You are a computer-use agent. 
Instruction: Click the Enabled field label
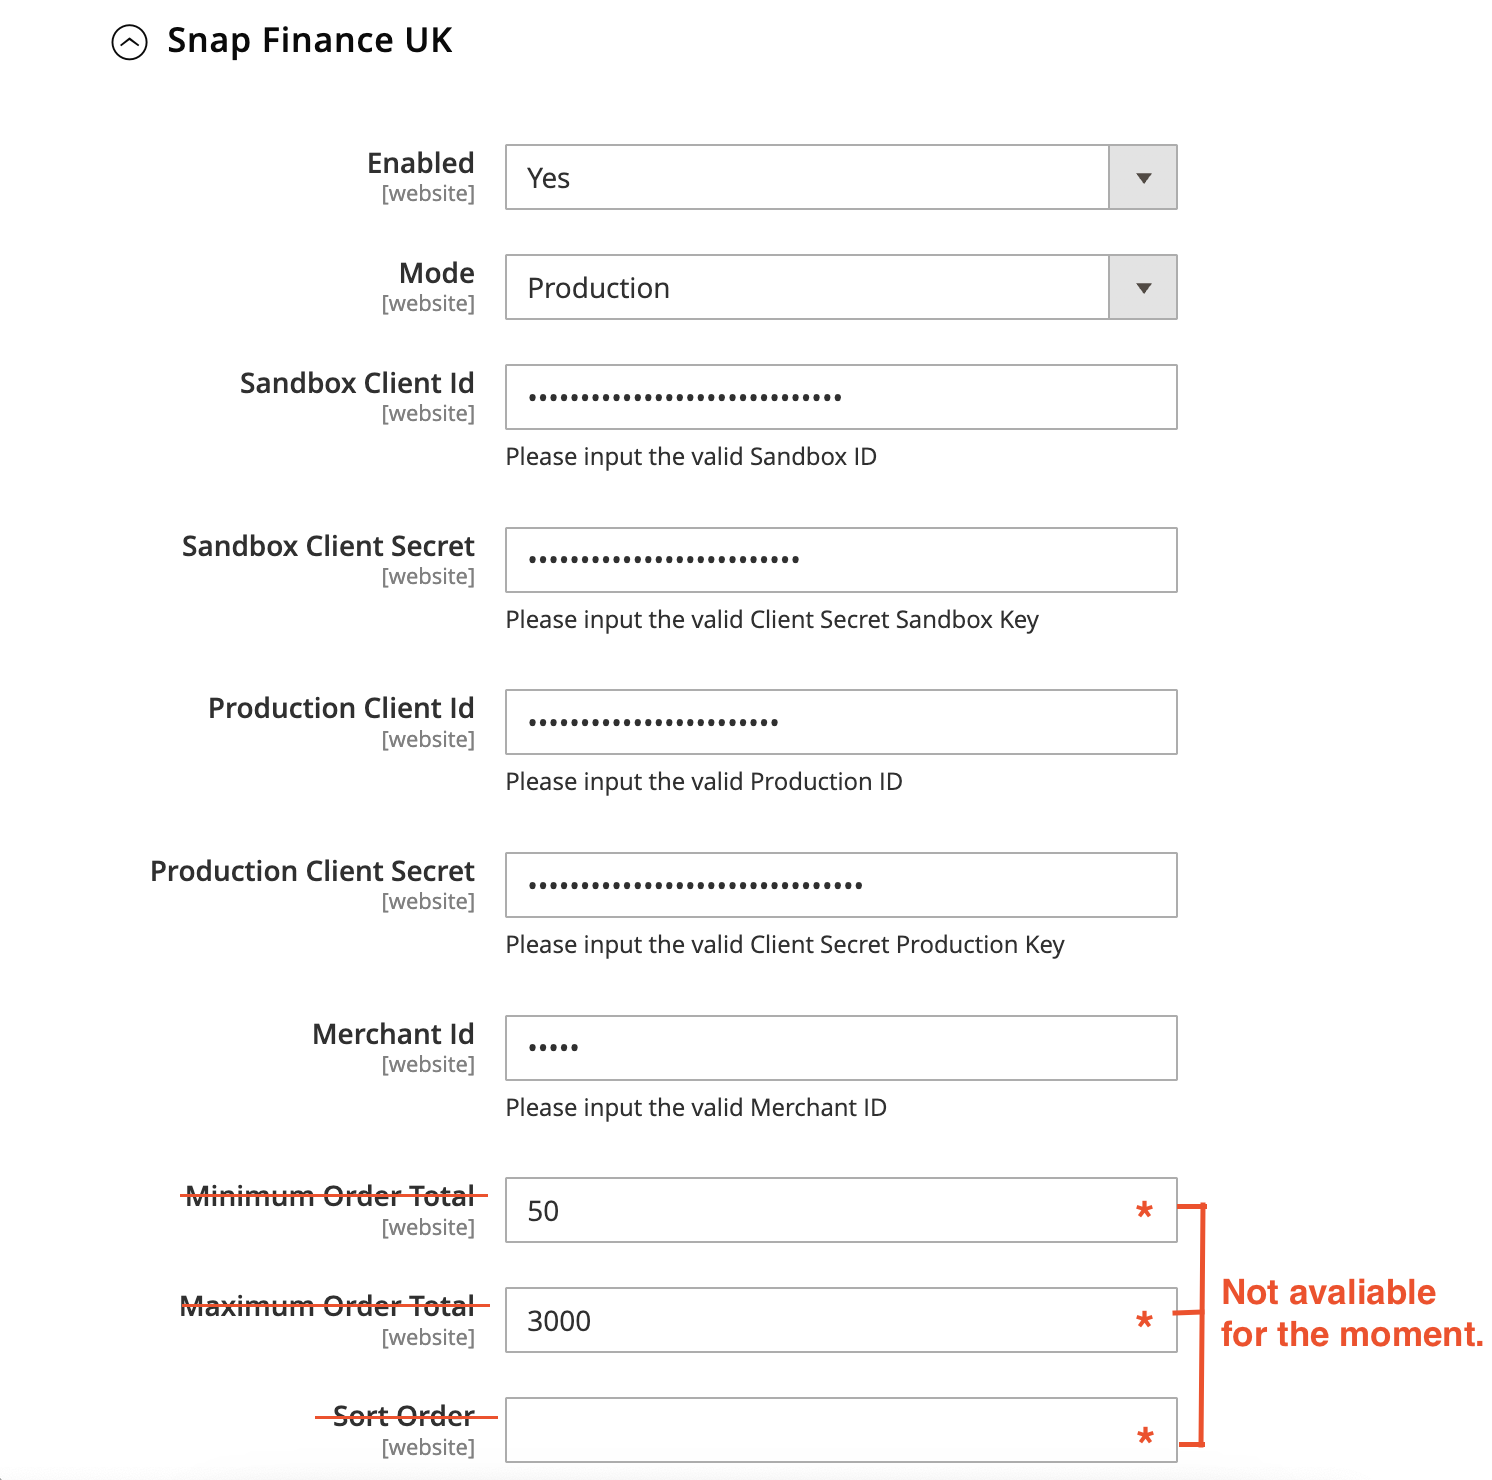[x=420, y=162]
